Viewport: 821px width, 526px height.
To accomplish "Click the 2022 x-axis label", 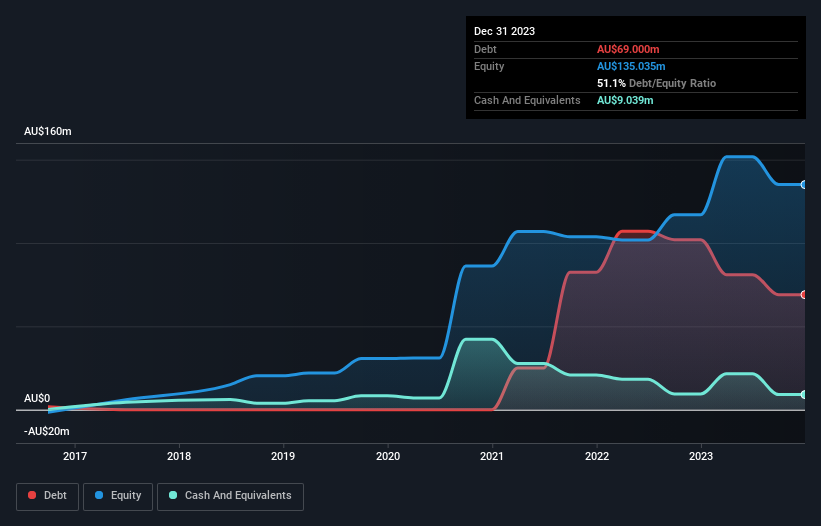I will 597,456.
